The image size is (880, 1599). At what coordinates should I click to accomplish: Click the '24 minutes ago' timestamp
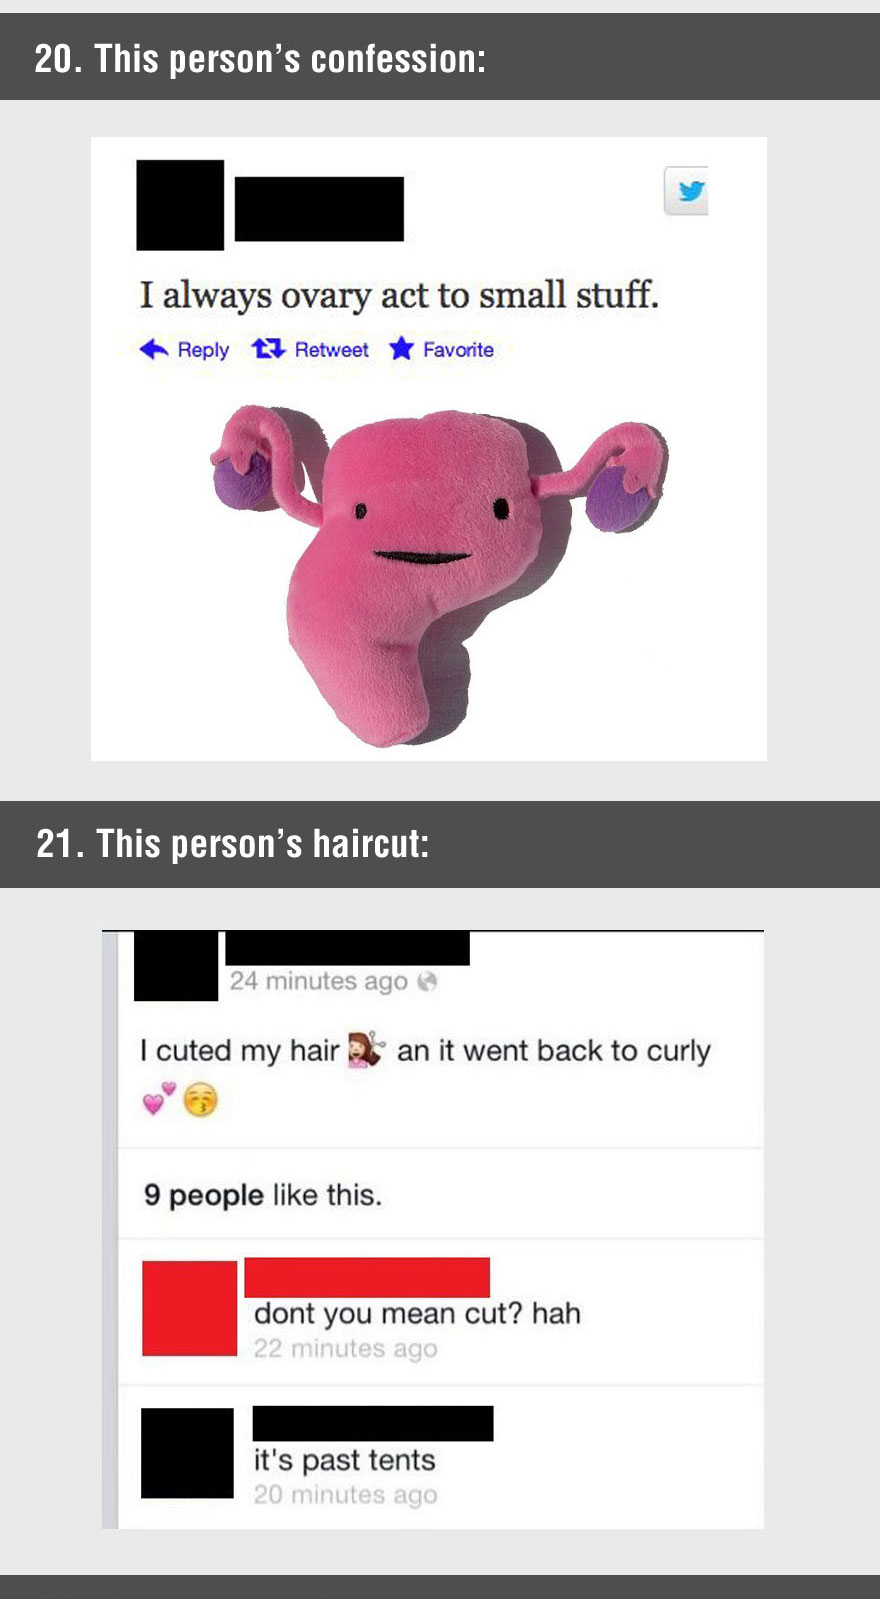[319, 981]
